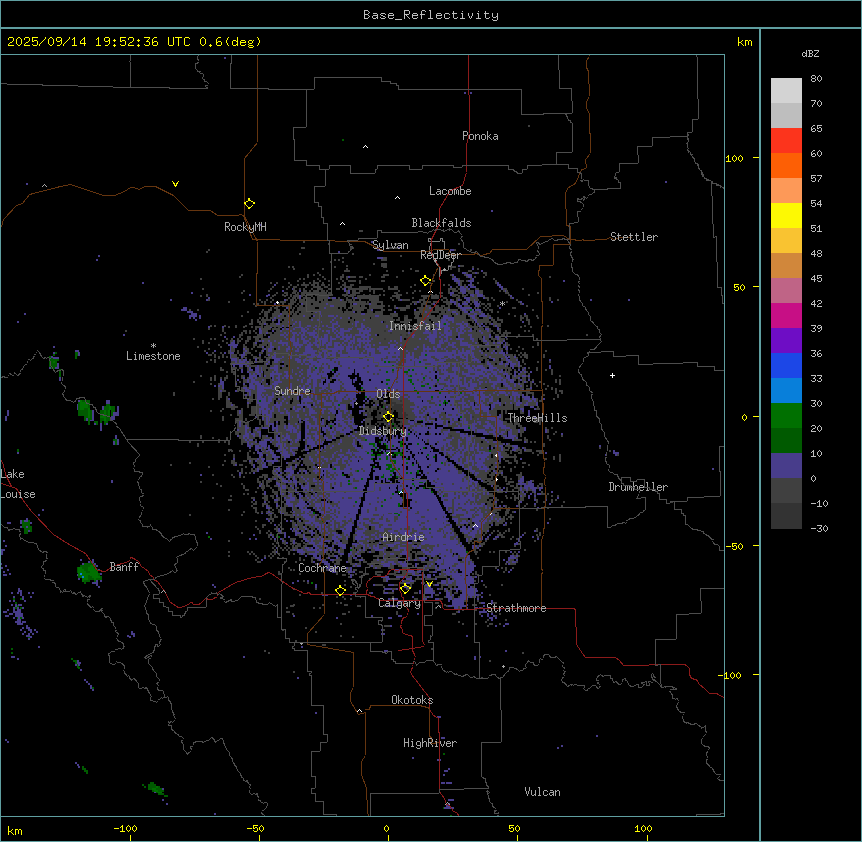This screenshot has width=862, height=842.
Task: Click the Cochrane city label
Action: (x=322, y=568)
